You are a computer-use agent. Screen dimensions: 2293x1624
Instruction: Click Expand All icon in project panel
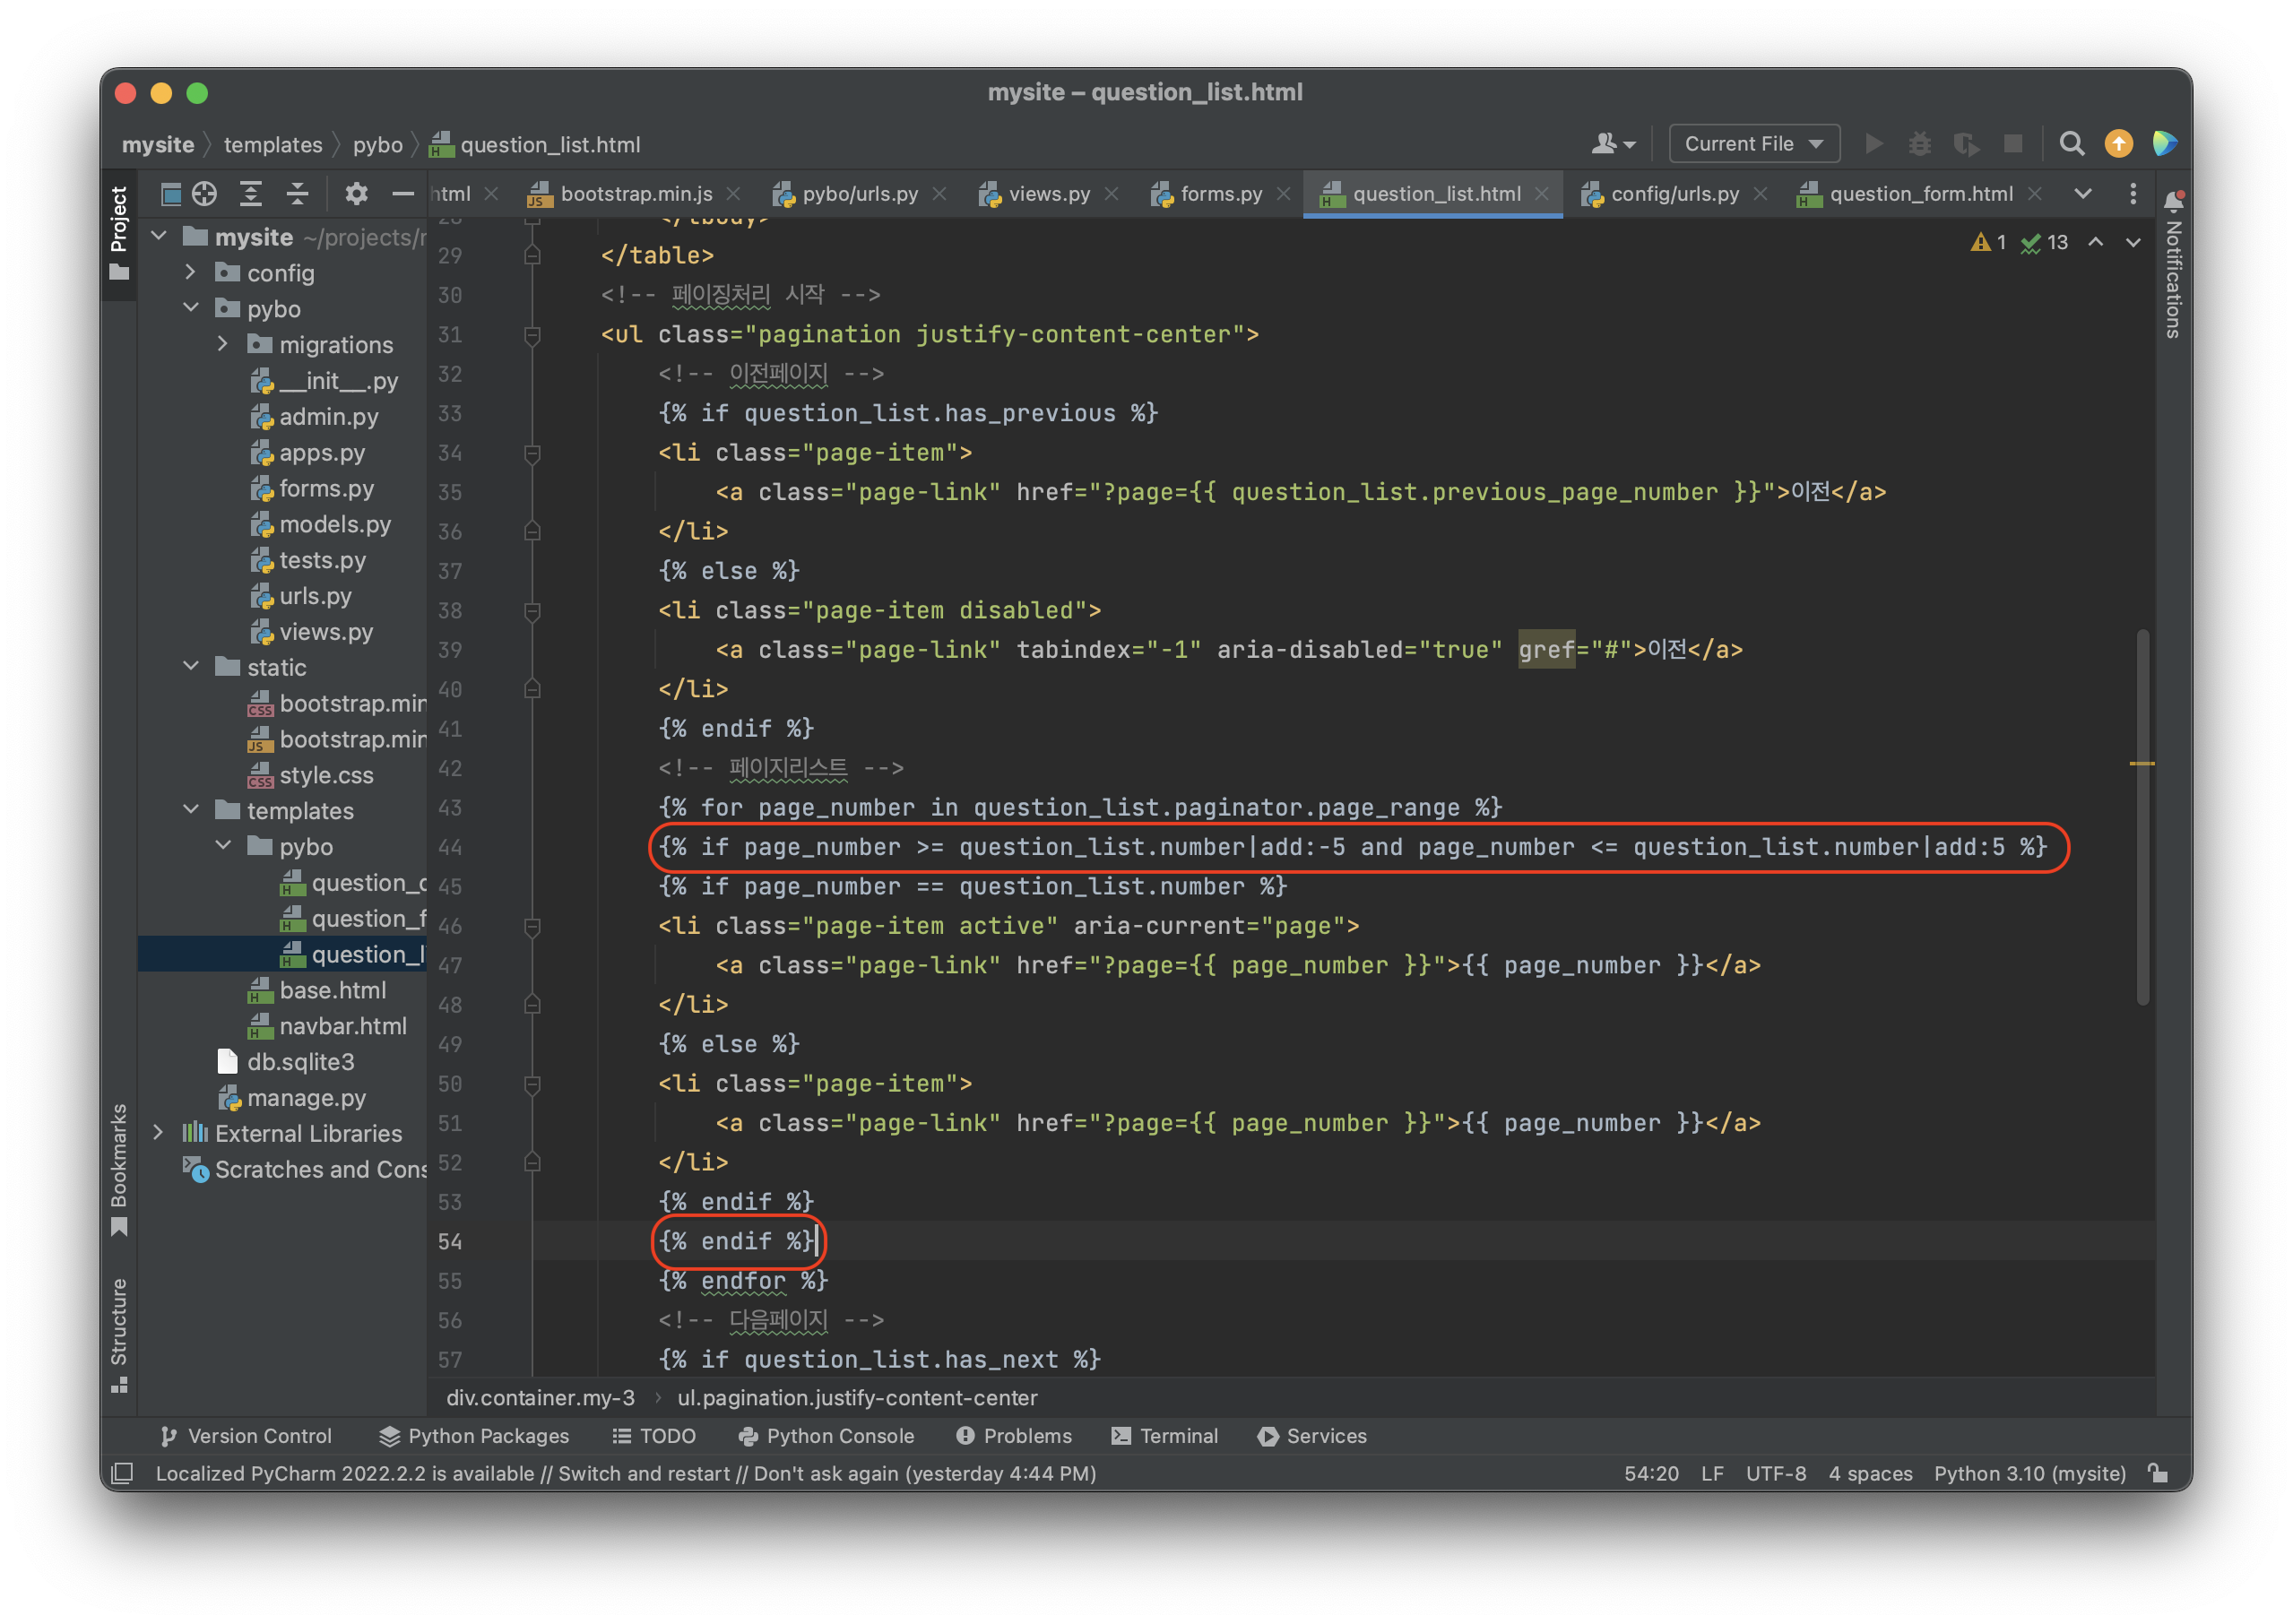pos(251,194)
